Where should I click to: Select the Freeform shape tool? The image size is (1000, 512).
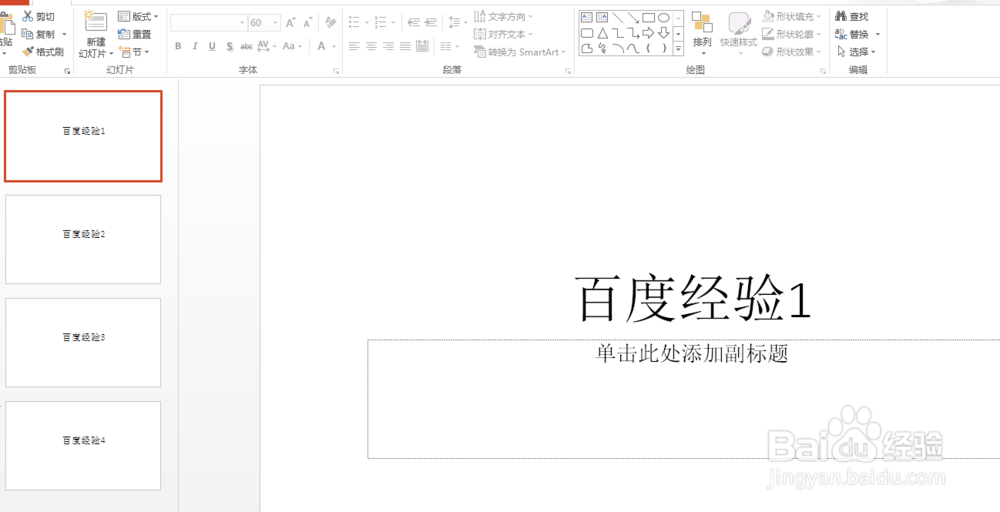coord(587,48)
